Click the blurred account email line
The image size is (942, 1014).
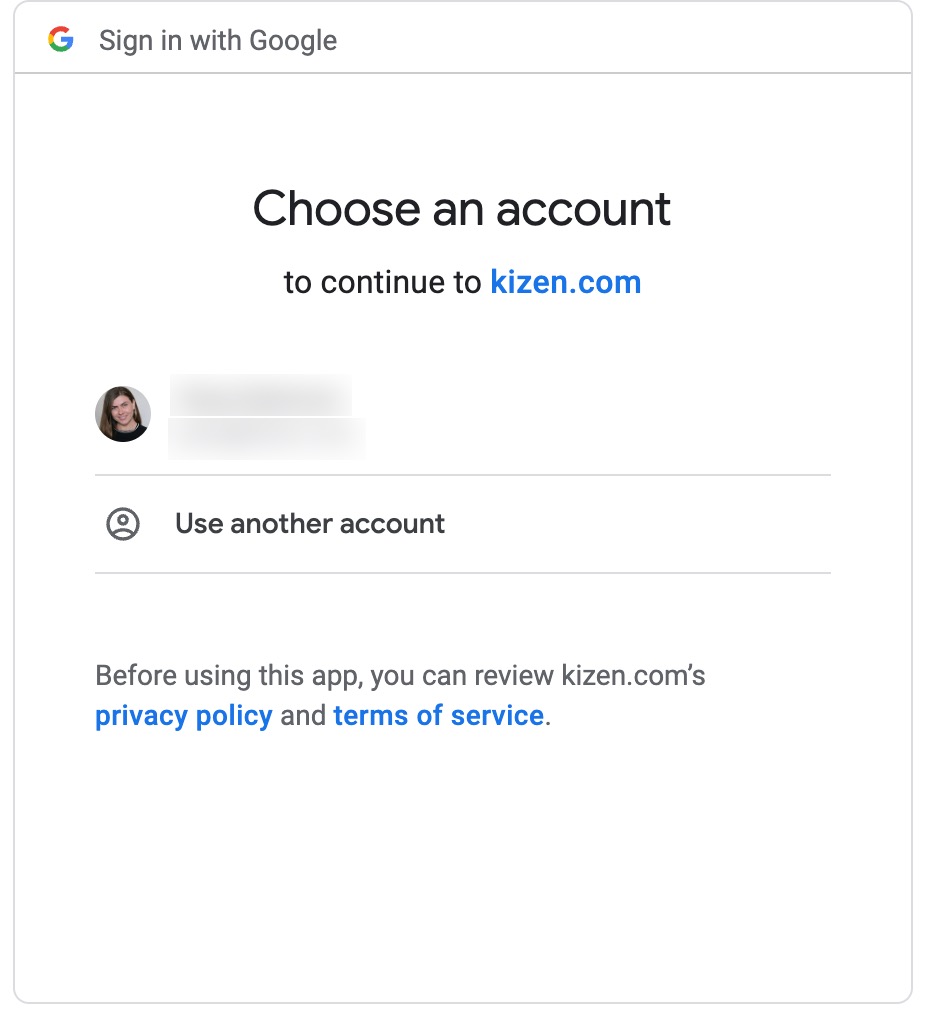(266, 438)
